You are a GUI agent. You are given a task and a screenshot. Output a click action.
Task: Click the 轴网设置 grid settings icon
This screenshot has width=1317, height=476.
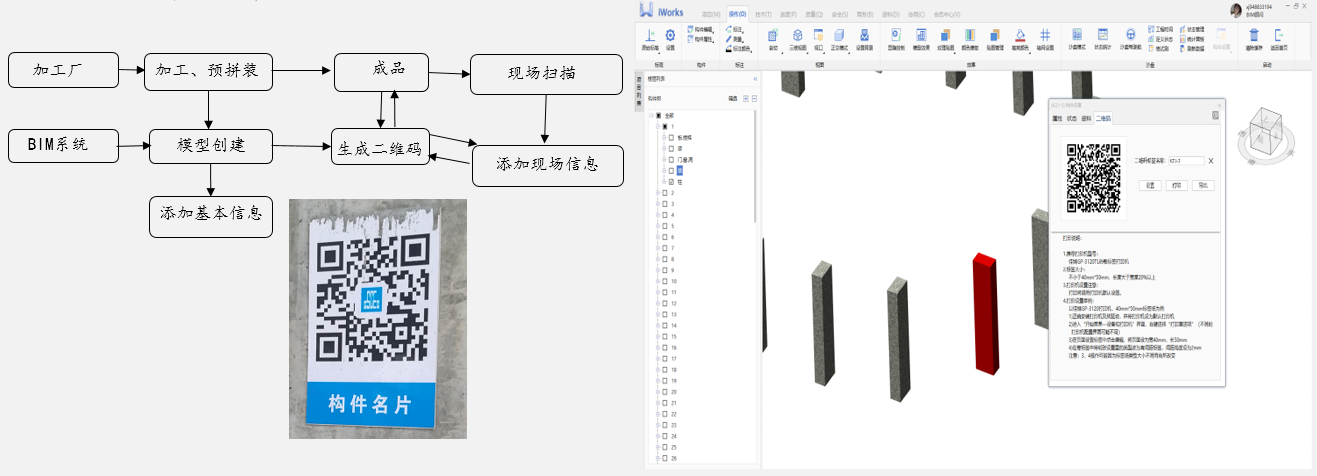pos(1045,35)
